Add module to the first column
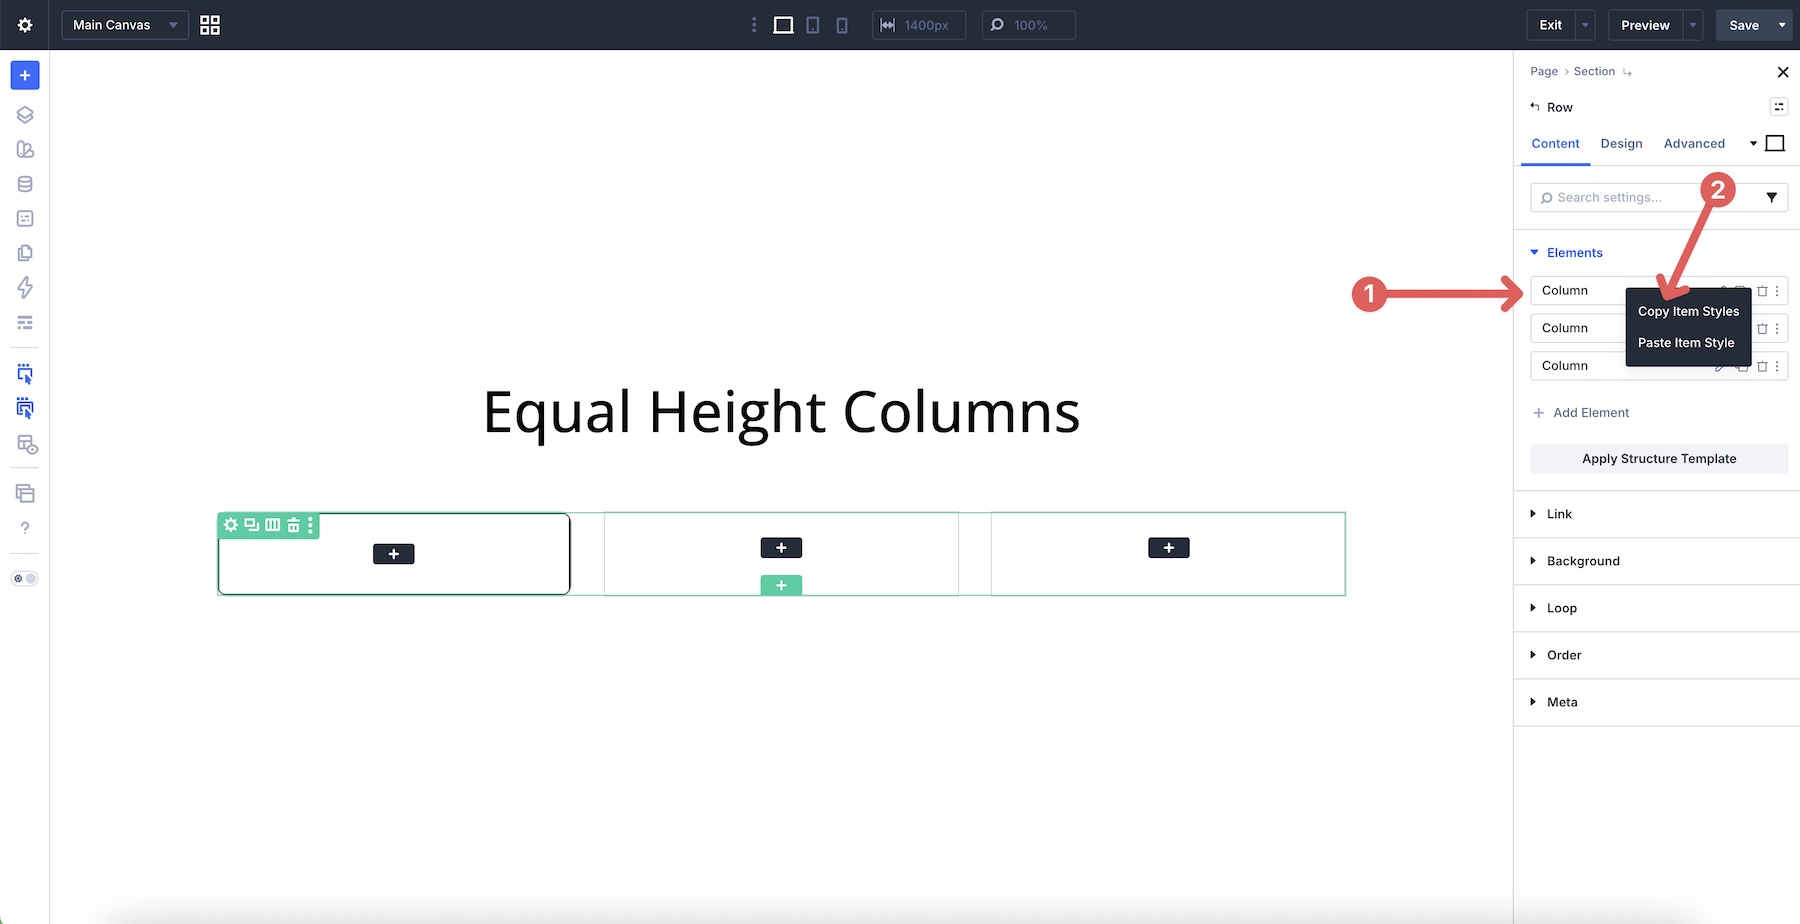The height and width of the screenshot is (924, 1800). pos(394,554)
